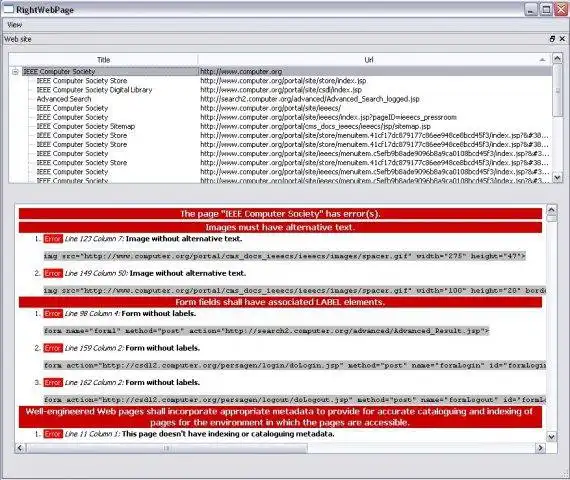Click the Error badge for Line 159 Column 2
Screen dimensions: 570x480
click(x=53, y=348)
